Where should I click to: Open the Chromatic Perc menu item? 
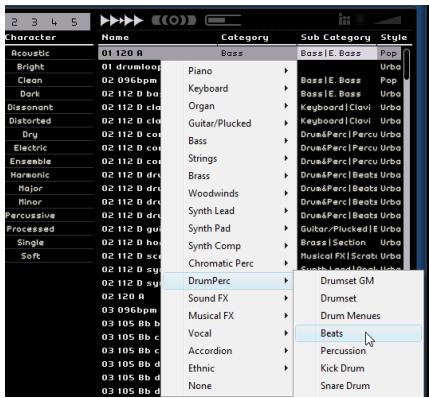pos(228,263)
